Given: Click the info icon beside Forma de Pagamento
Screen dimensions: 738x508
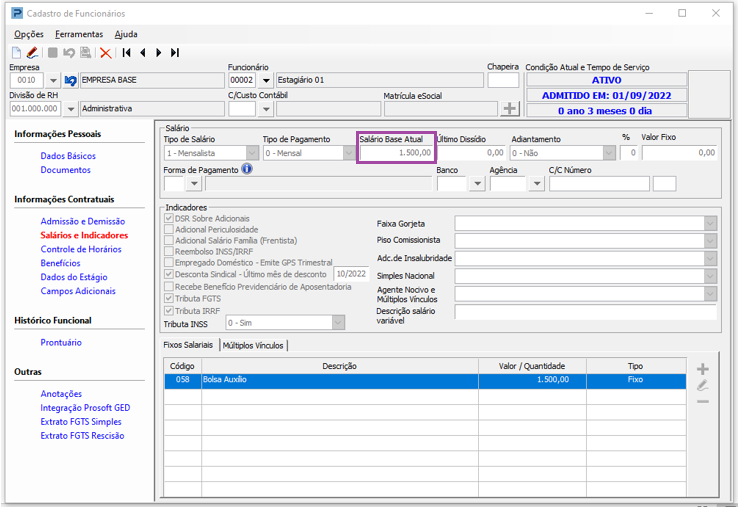Looking at the screenshot, I should [246, 170].
